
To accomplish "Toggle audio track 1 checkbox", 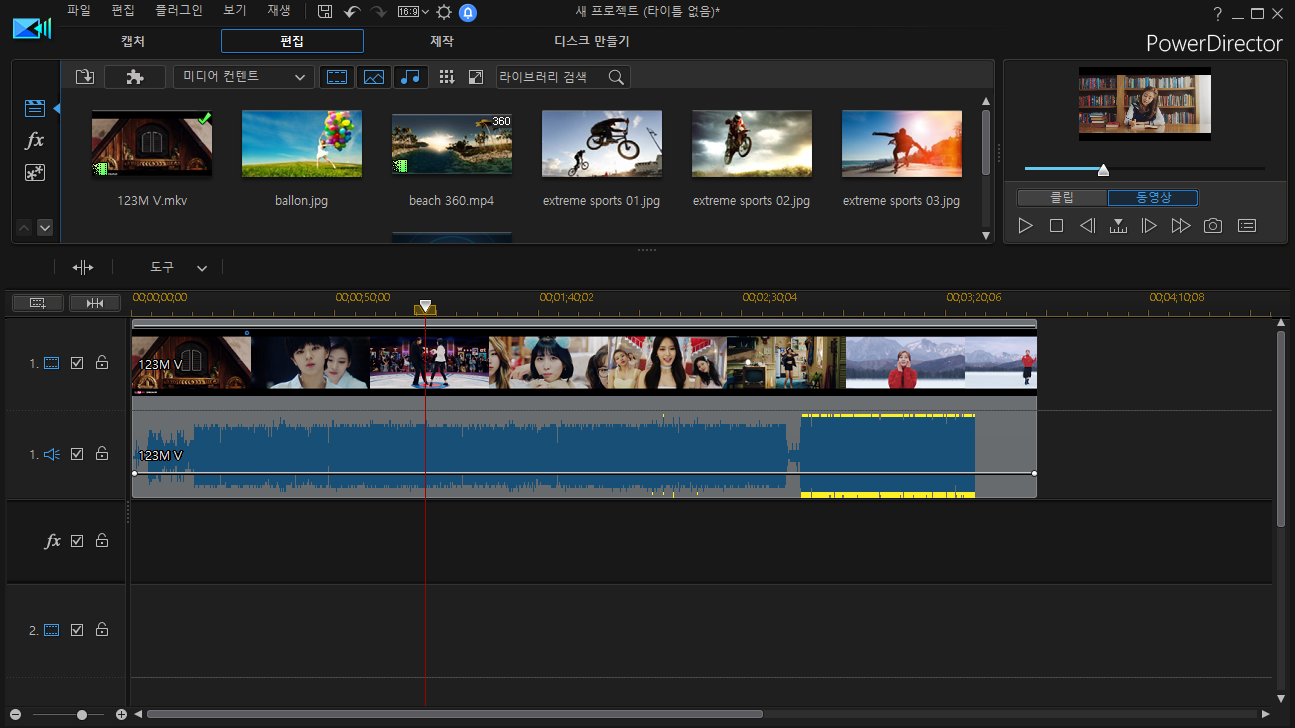I will click(x=77, y=454).
